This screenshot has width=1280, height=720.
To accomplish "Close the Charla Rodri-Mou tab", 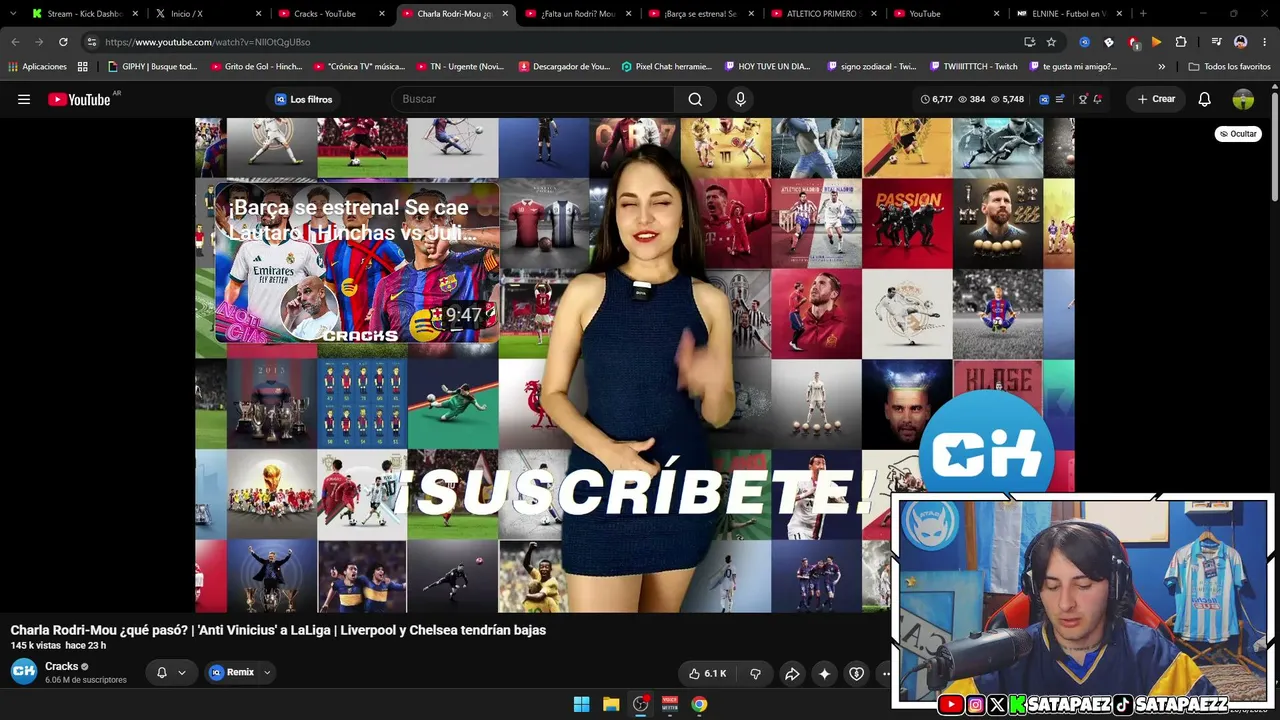I will 505,14.
